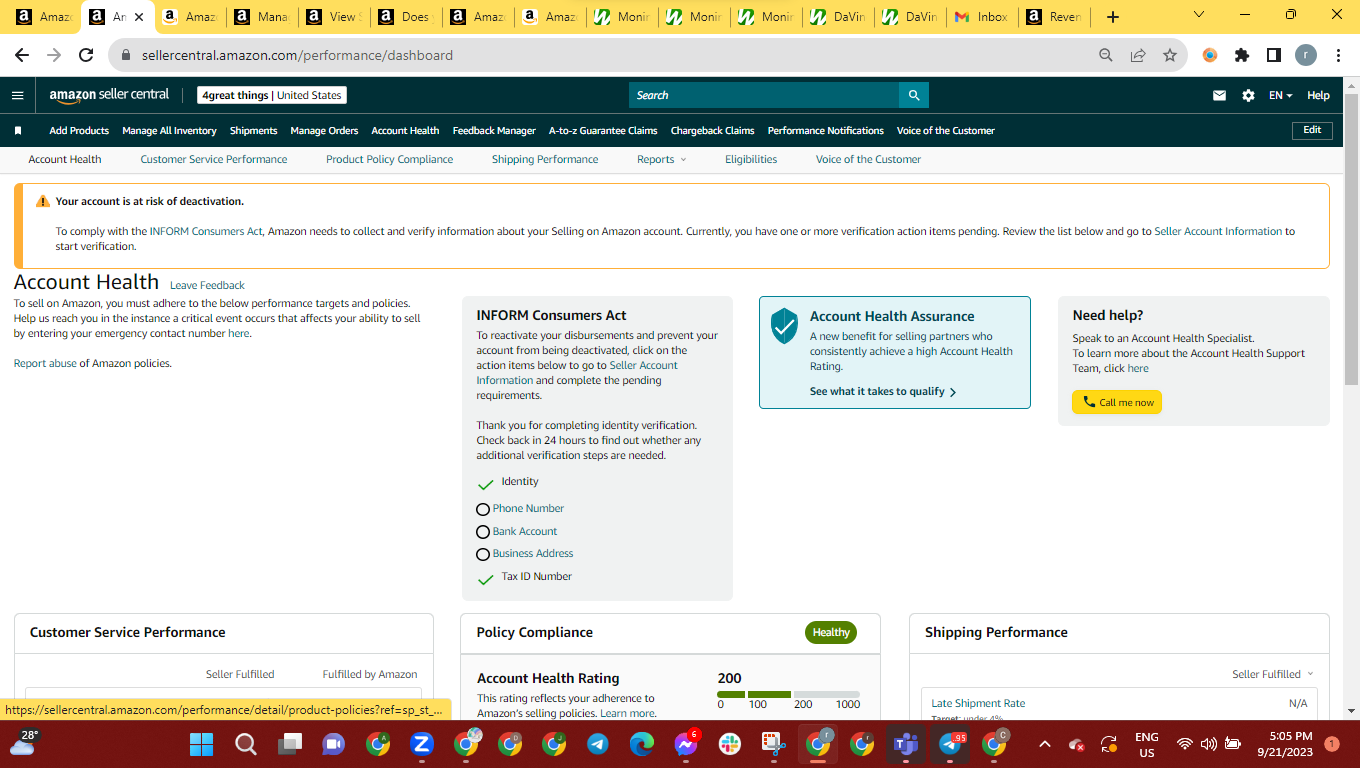Expand the Reports dropdown
Image resolution: width=1360 pixels, height=768 pixels.
pos(662,160)
